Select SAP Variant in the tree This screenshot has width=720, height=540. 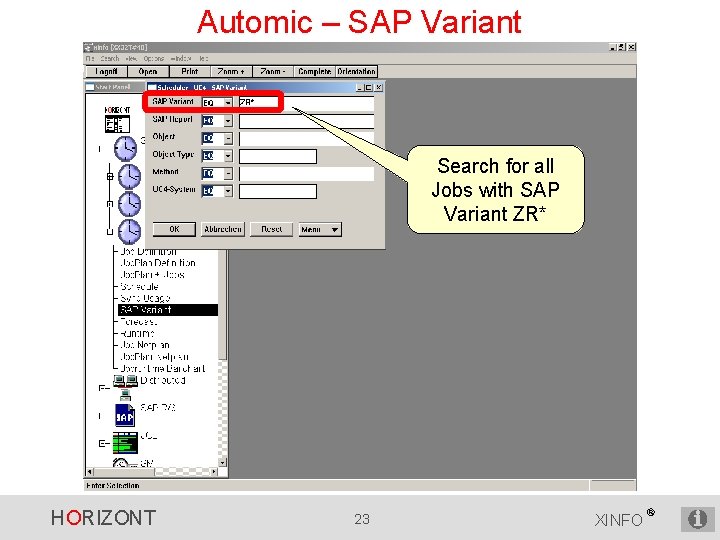(x=168, y=310)
